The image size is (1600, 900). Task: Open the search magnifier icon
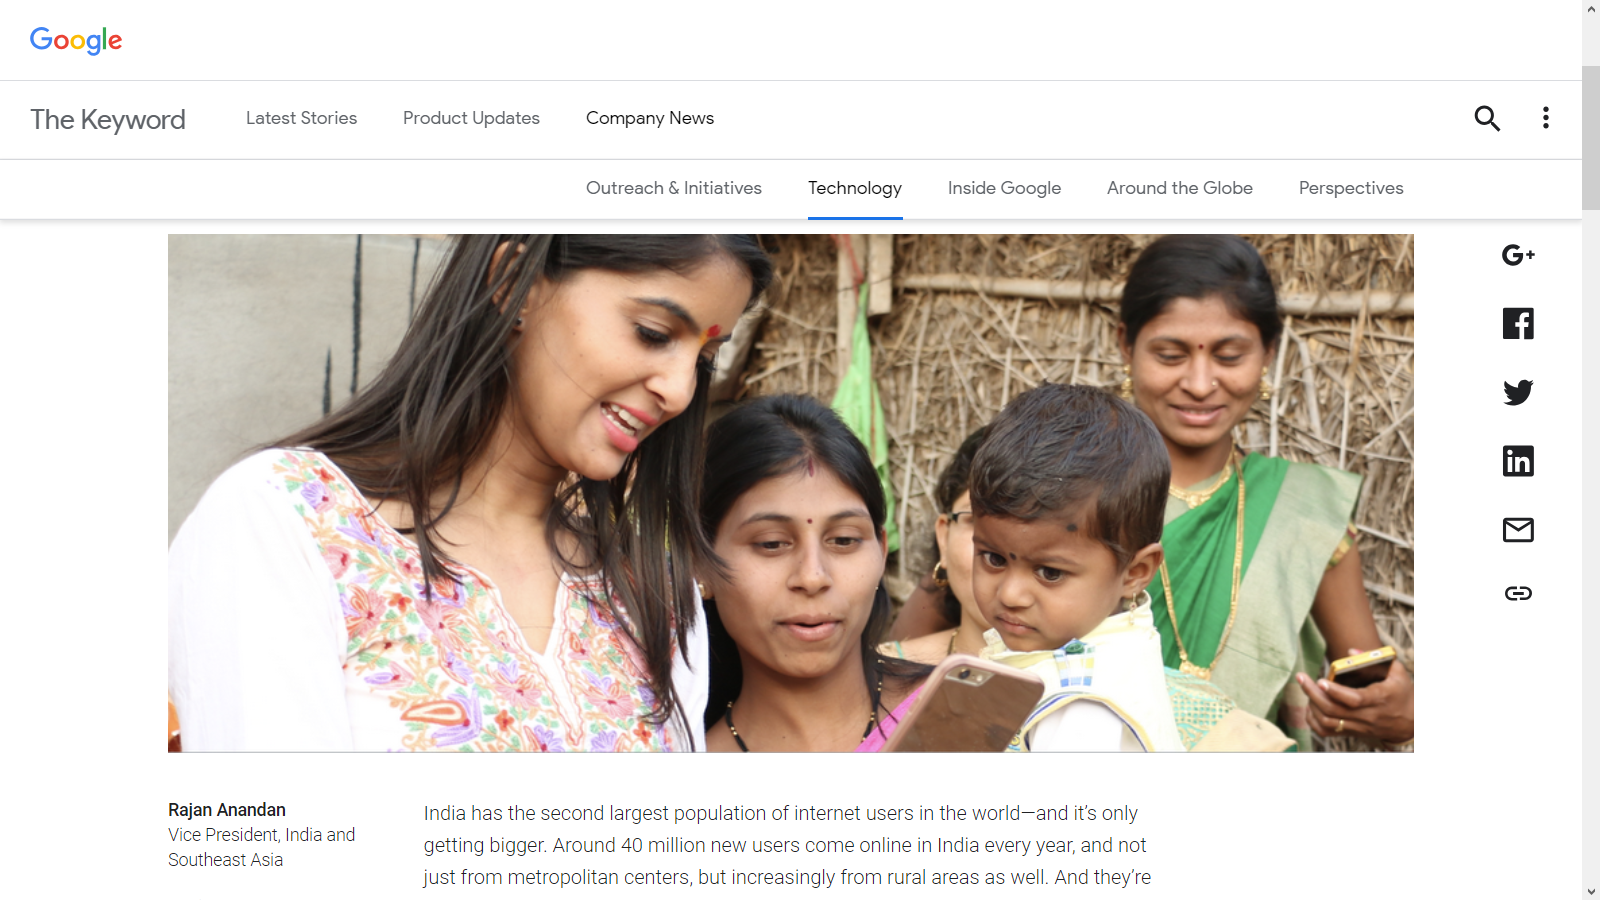tap(1487, 118)
